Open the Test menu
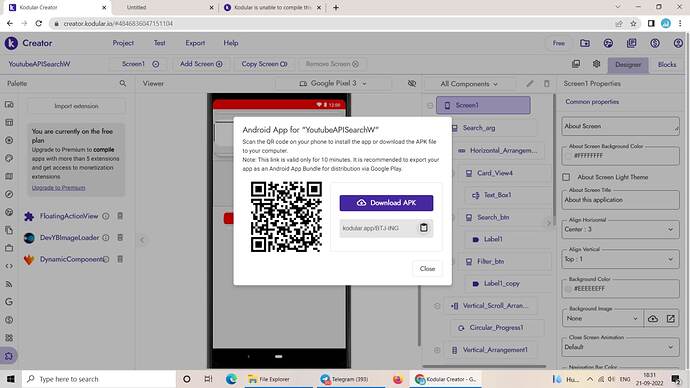The width and height of the screenshot is (690, 388). 159,43
